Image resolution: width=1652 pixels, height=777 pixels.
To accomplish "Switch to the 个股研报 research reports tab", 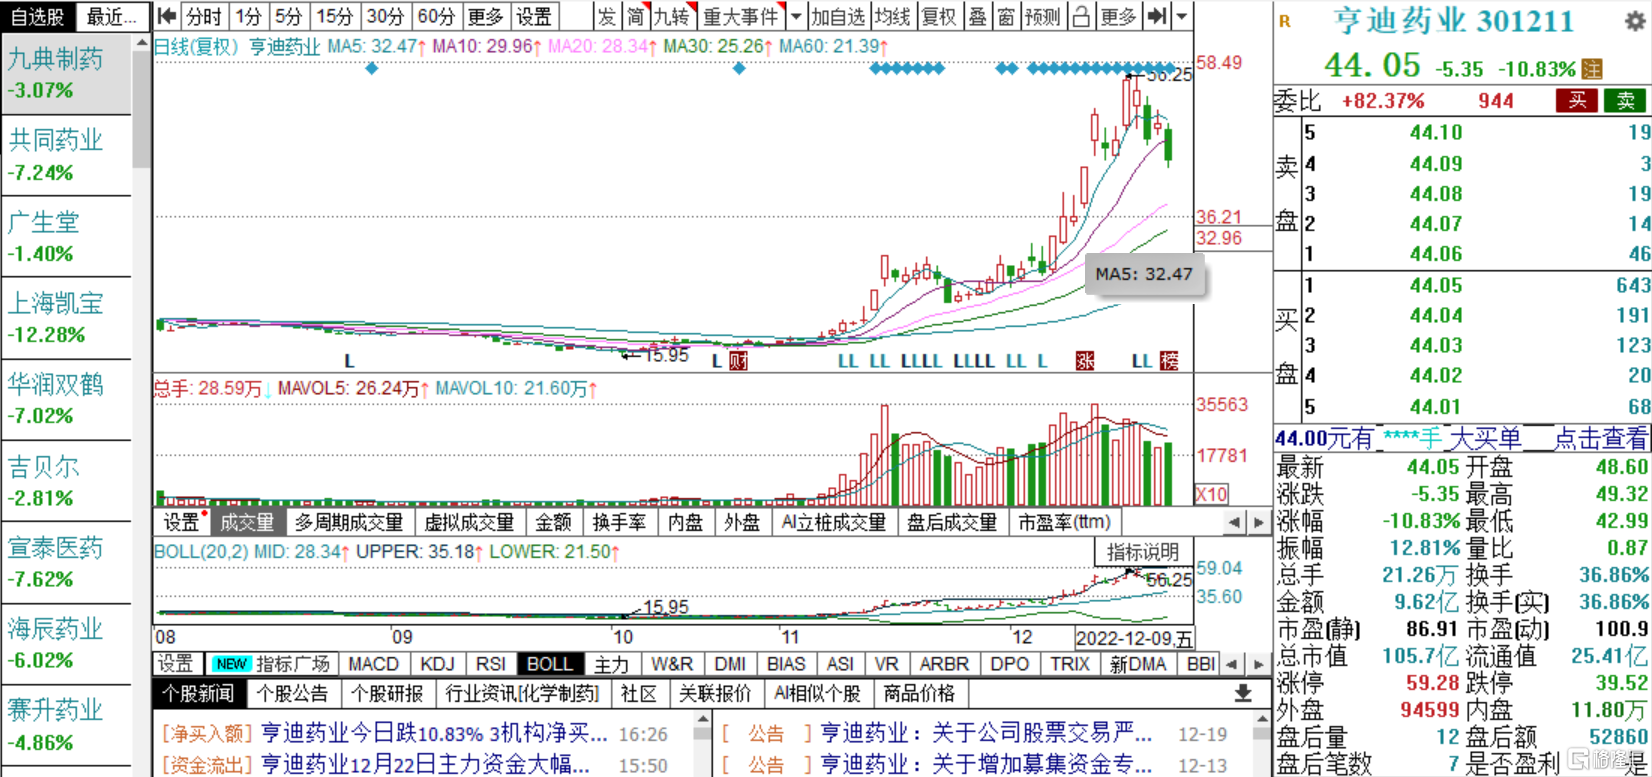I will tap(387, 693).
